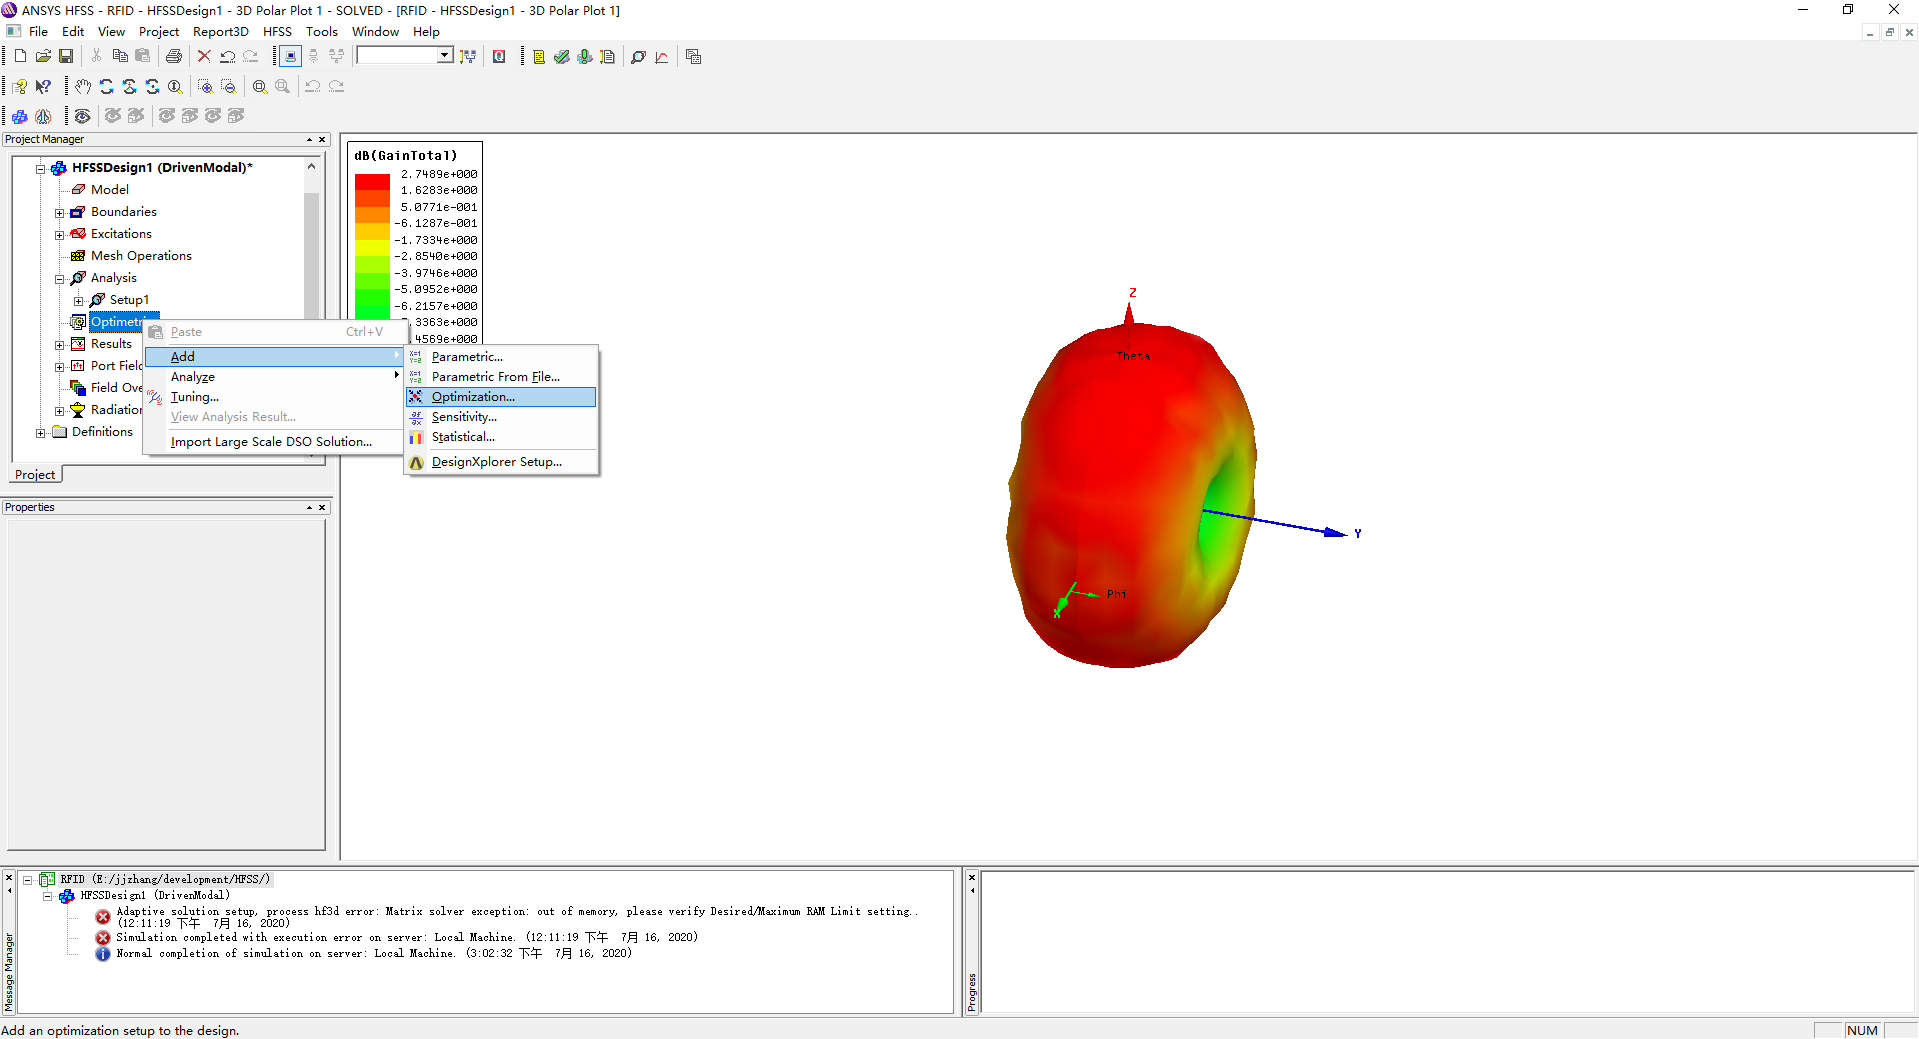This screenshot has height=1039, width=1919.
Task: Expand the Boundaries tree node
Action: point(59,213)
